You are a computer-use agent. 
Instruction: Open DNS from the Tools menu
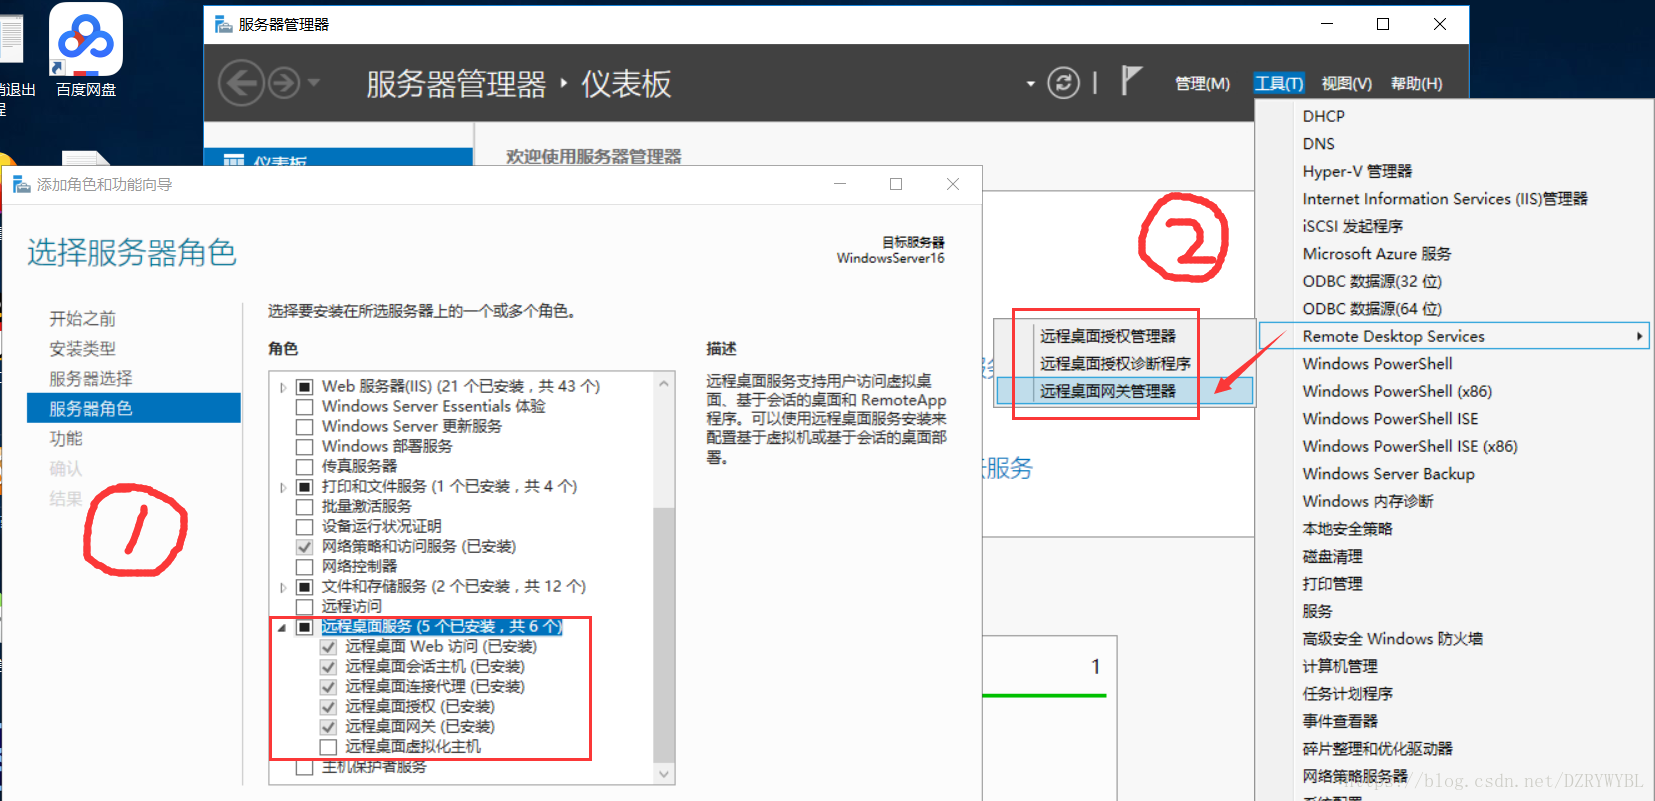pos(1318,144)
